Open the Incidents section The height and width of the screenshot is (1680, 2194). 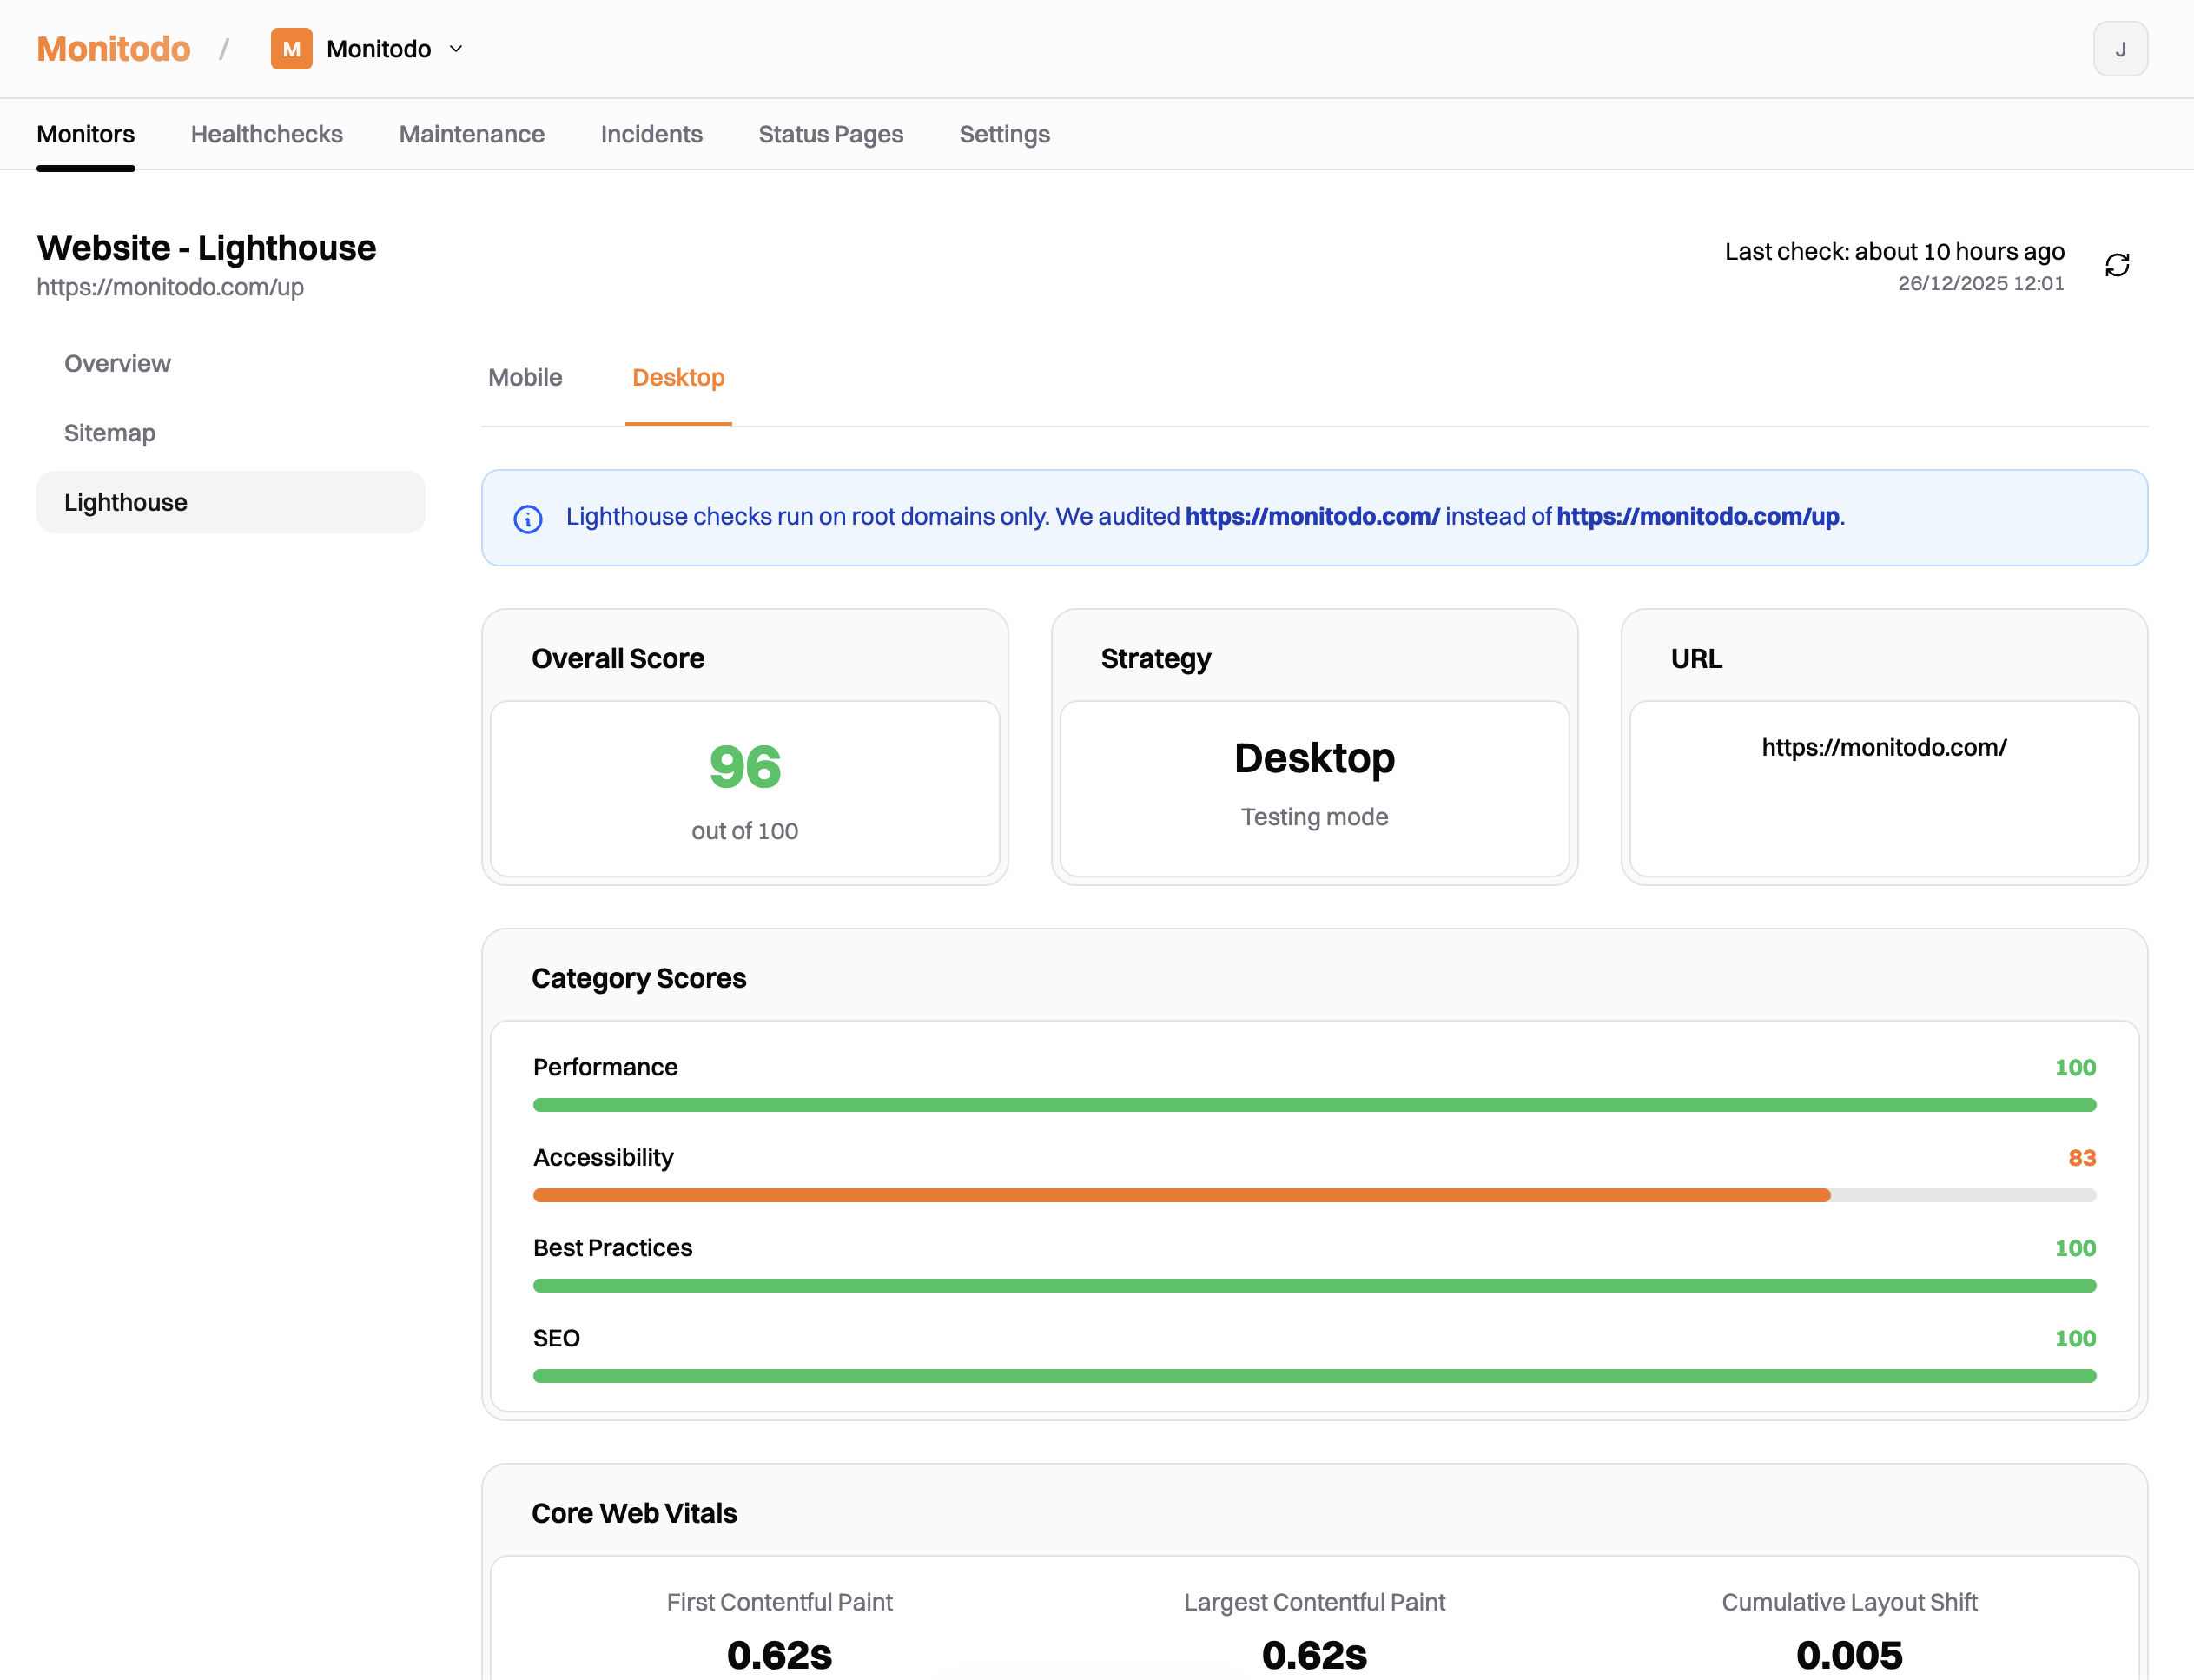[x=651, y=134]
